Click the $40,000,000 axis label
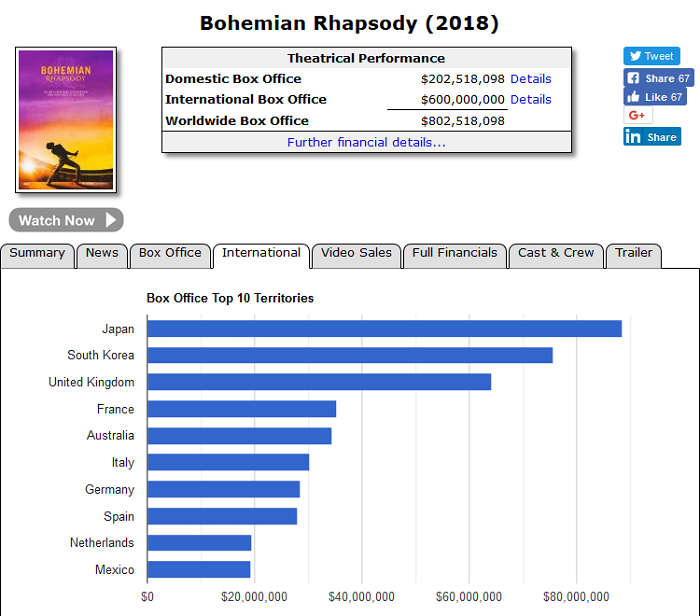Viewport: 700px width, 616px height. pos(362,597)
